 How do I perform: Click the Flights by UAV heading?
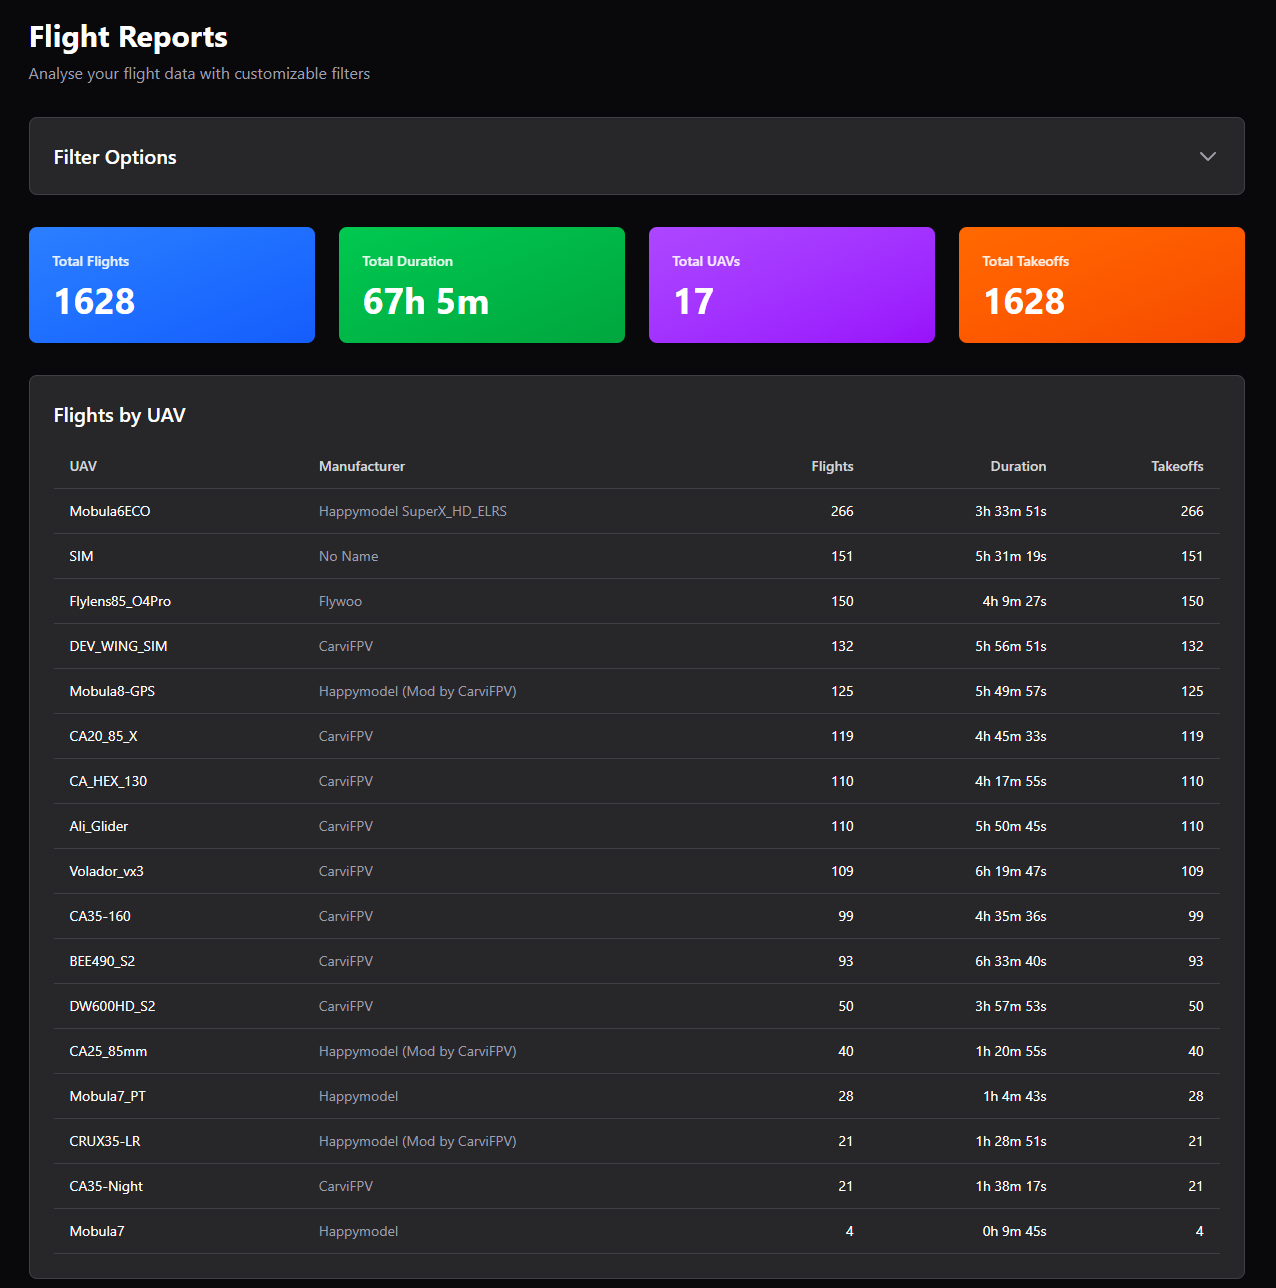pyautogui.click(x=120, y=415)
